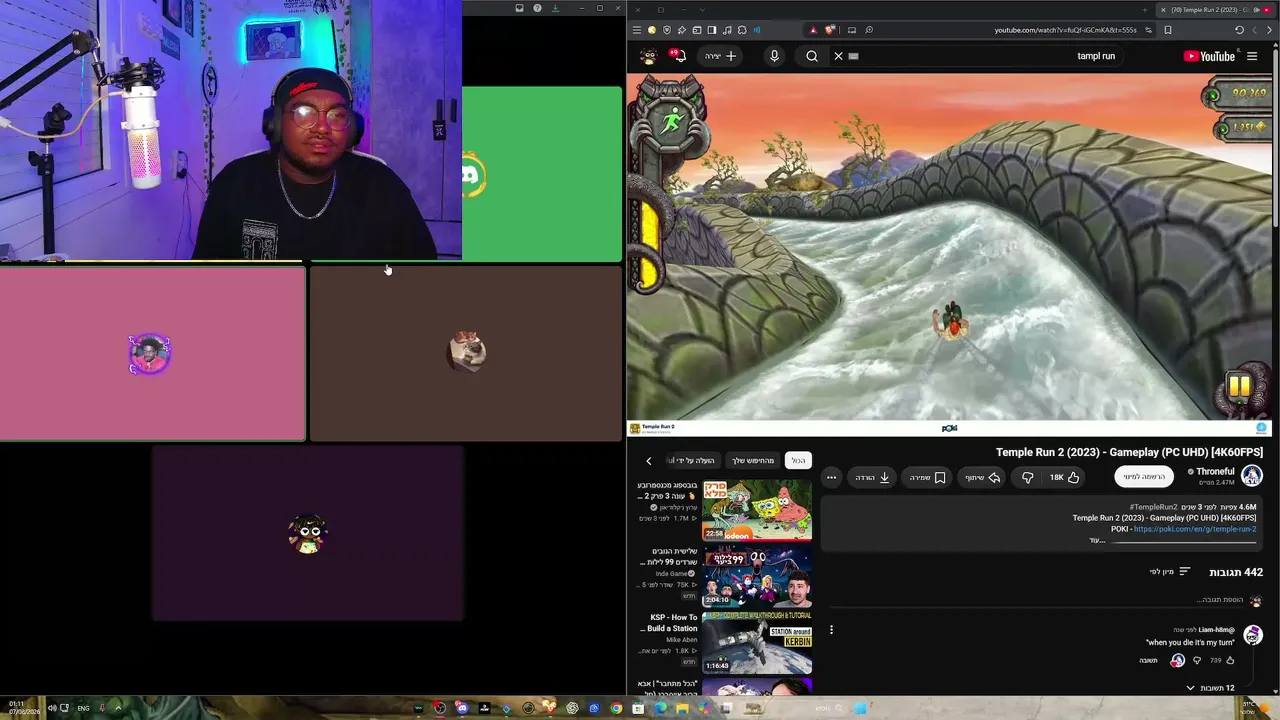Close the Temple Run 2 browser tab
Viewport: 1280px width, 720px height.
pos(1163,10)
